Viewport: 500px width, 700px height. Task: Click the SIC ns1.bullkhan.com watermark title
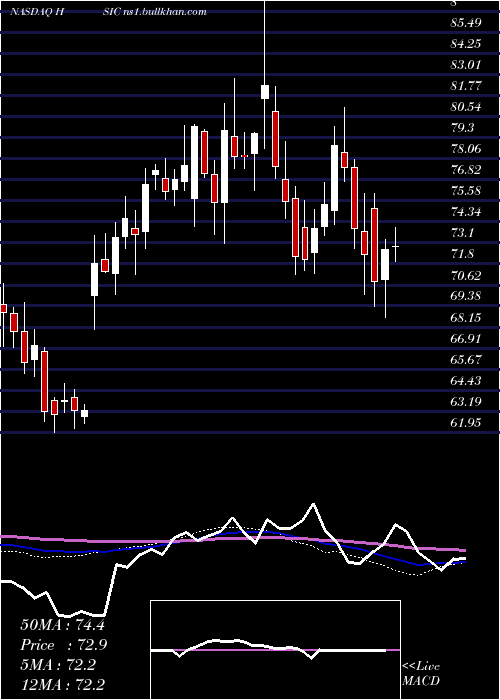pyautogui.click(x=156, y=12)
